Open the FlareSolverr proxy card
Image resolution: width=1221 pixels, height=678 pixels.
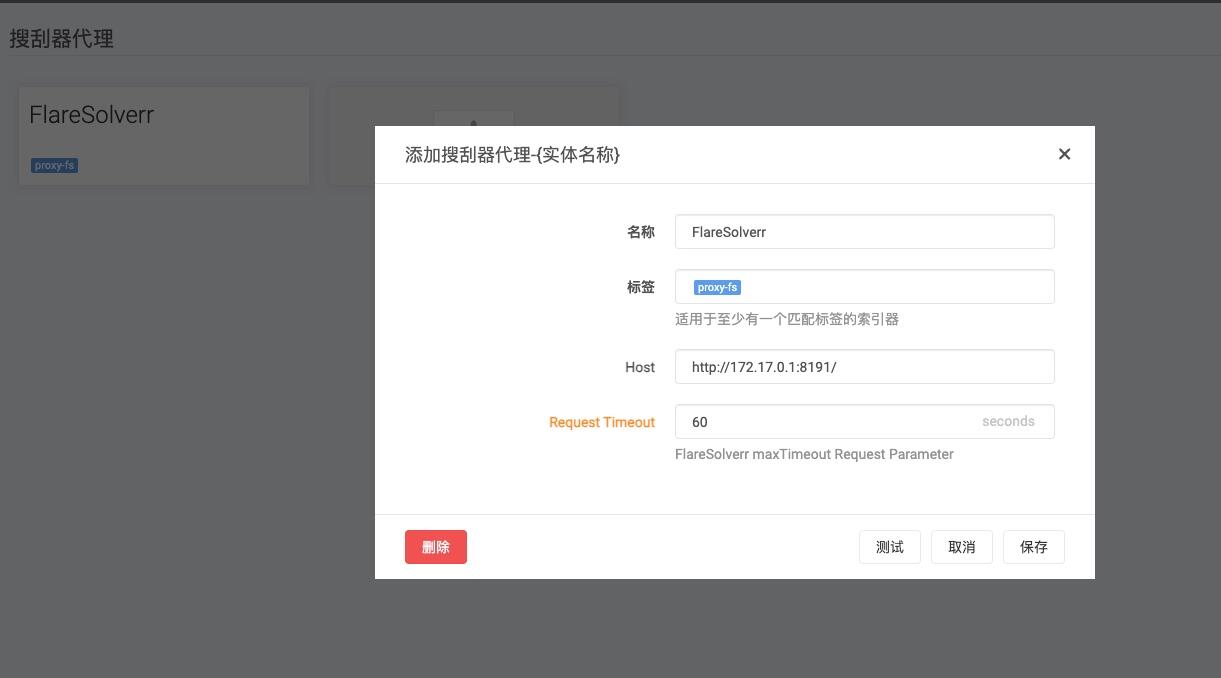pos(163,135)
